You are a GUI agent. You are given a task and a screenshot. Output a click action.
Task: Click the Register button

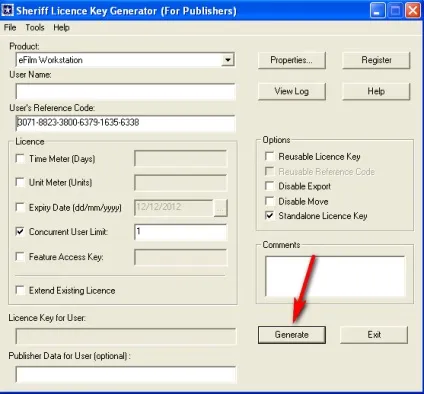(x=376, y=60)
